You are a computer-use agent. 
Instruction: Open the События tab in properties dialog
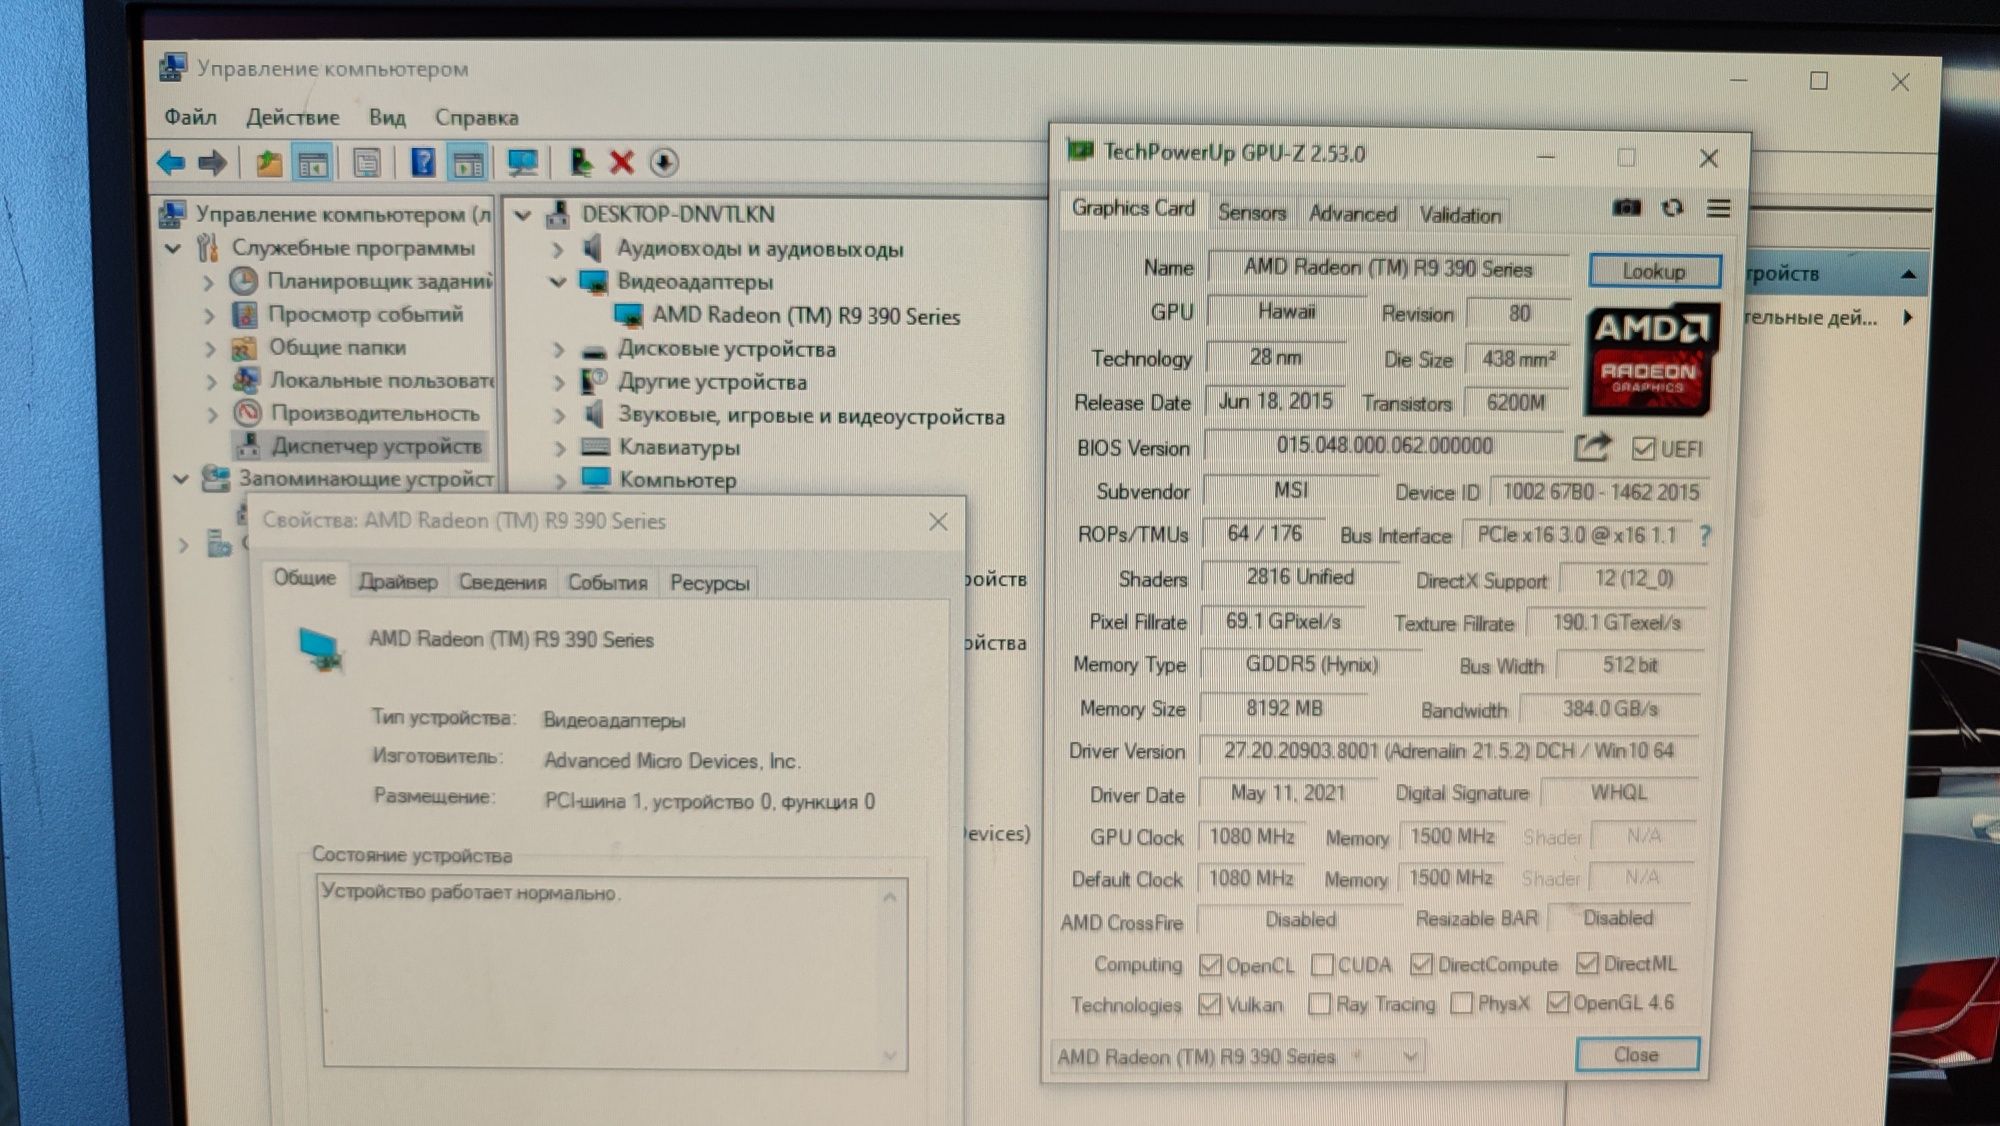607,583
